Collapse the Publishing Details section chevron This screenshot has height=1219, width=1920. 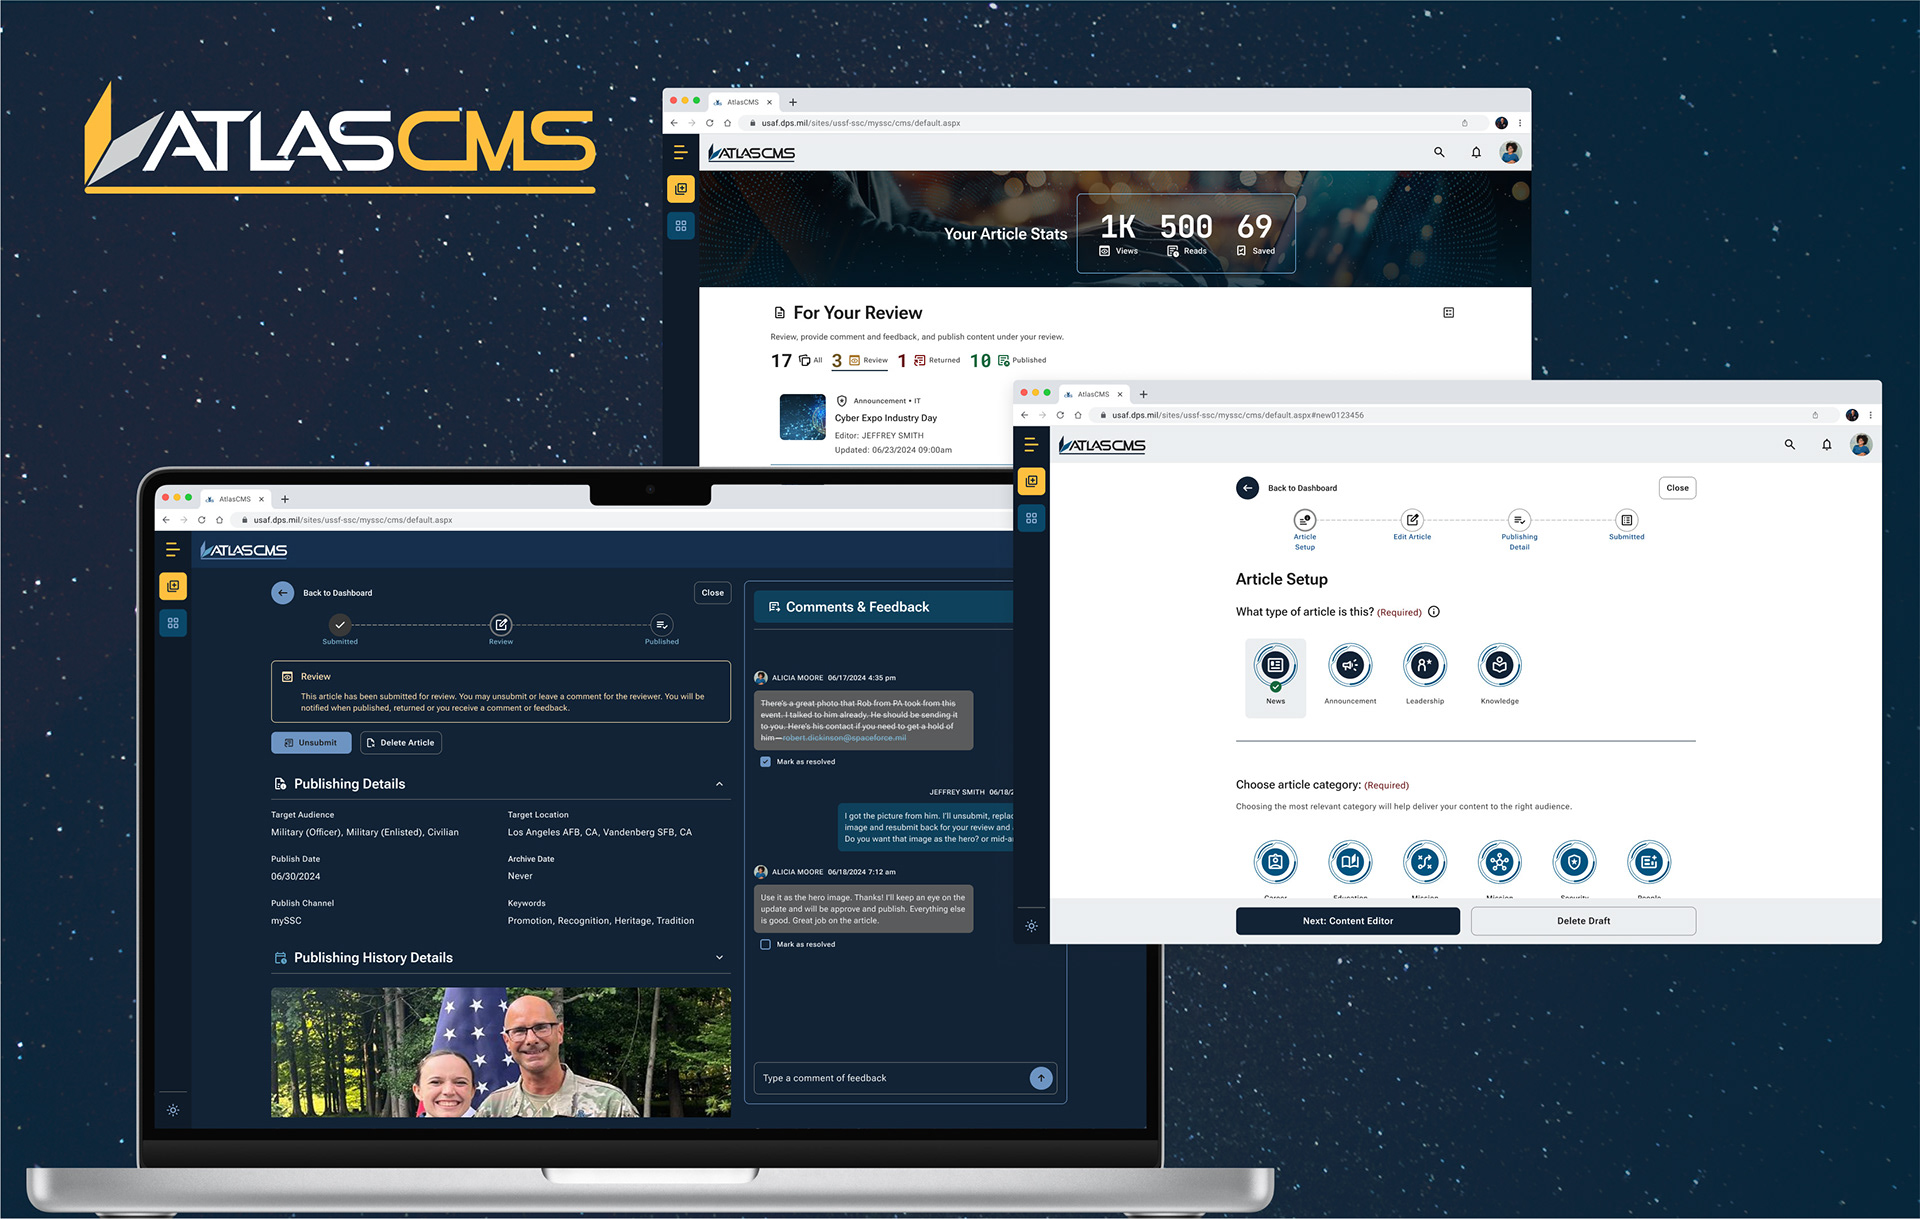coord(719,784)
